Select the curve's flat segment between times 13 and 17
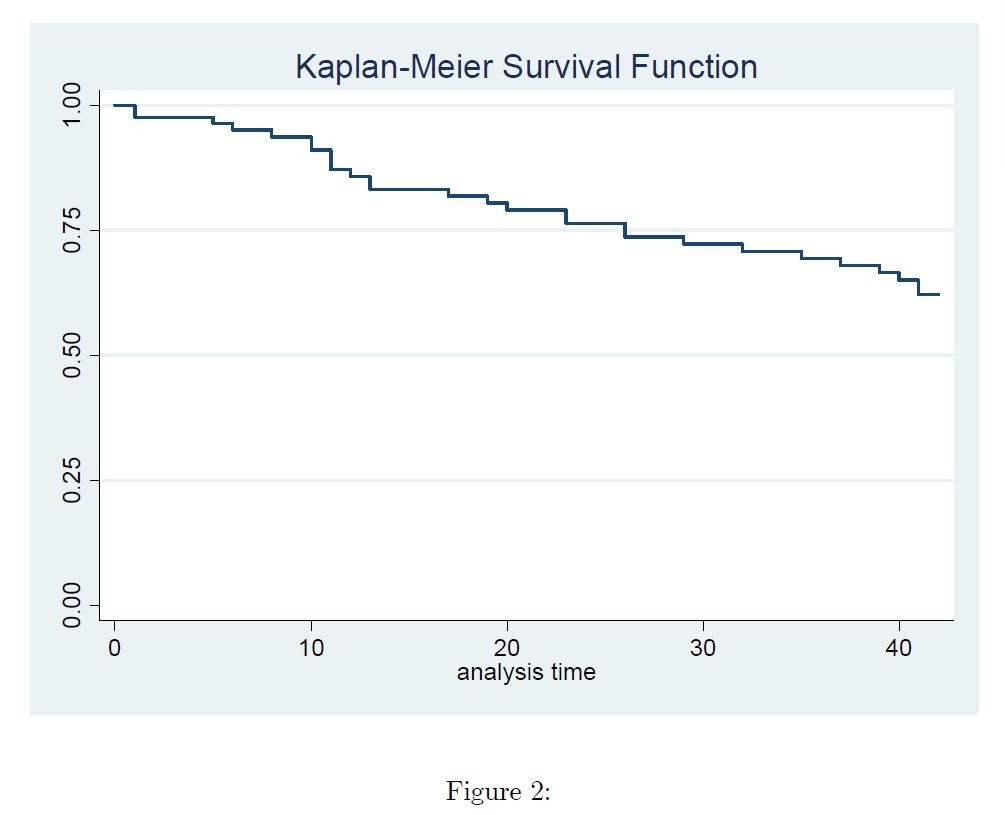 point(409,188)
